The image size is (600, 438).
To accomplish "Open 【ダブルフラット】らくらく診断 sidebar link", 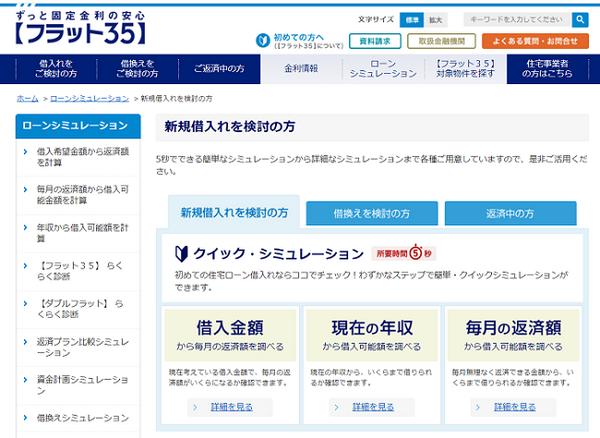I will pos(78,309).
